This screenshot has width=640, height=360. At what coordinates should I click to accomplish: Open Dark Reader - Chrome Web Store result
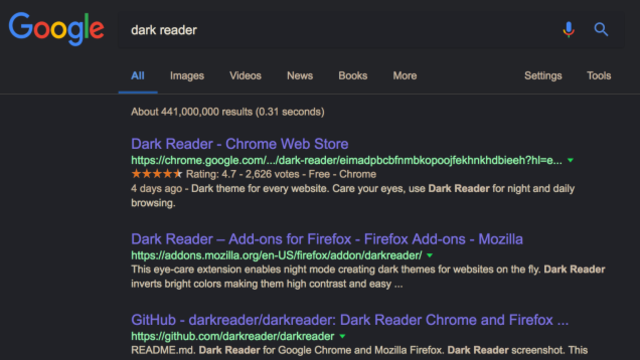(240, 144)
